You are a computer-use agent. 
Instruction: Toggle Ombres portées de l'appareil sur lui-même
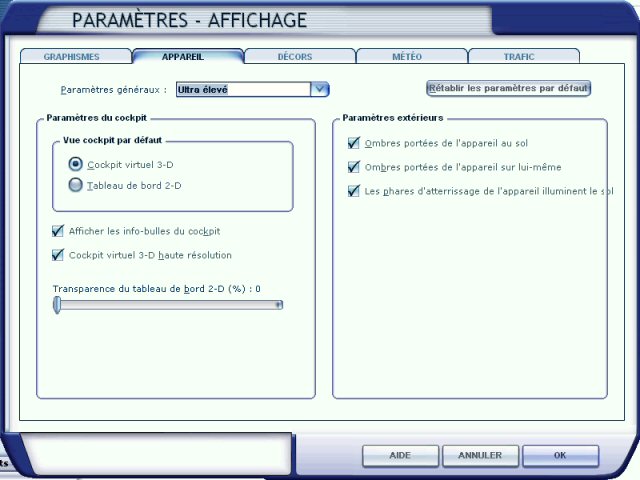353,167
